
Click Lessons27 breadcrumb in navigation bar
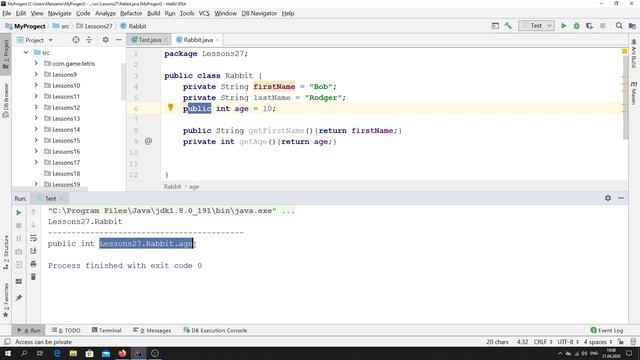pos(95,26)
